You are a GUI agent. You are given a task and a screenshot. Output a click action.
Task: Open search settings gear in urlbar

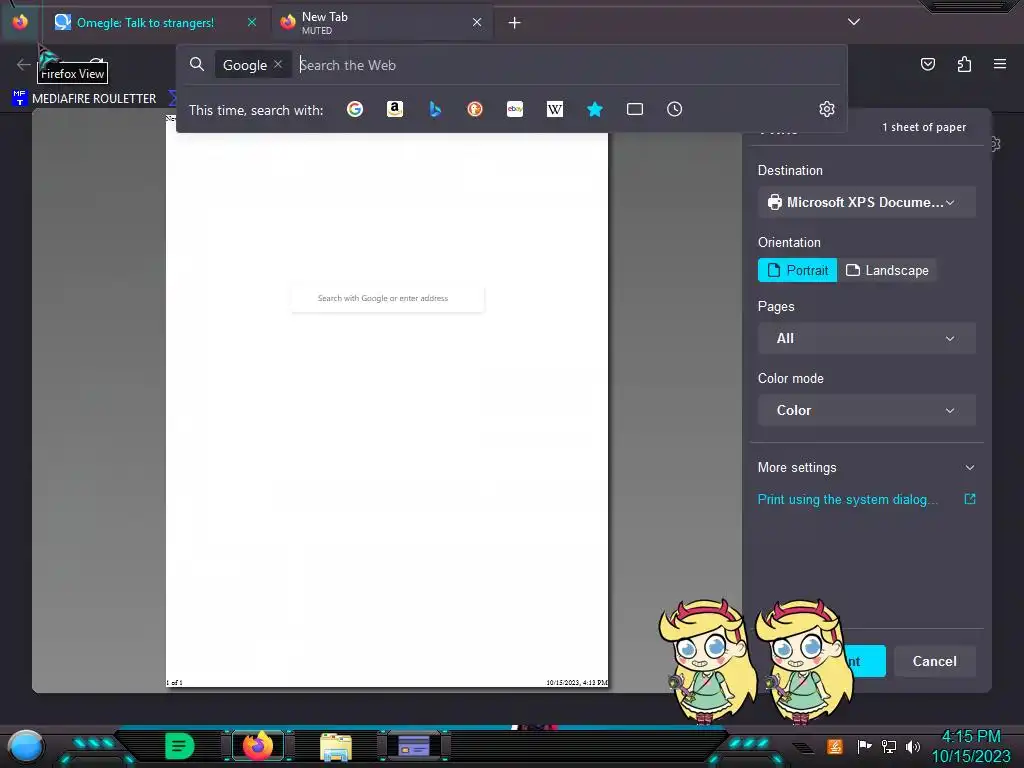click(x=827, y=109)
